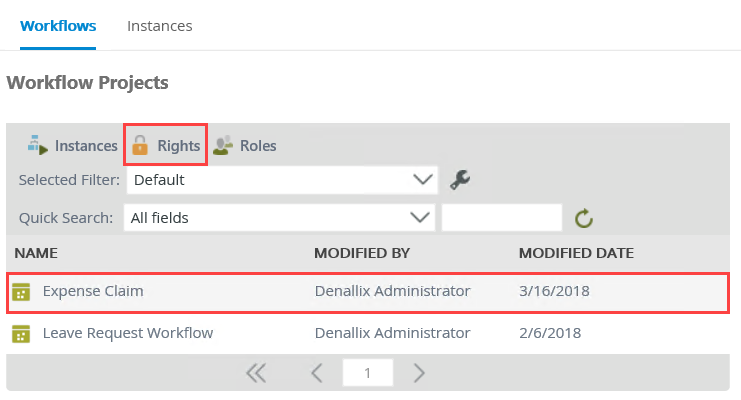Click the Roles users icon
The image size is (741, 400).
tap(223, 146)
